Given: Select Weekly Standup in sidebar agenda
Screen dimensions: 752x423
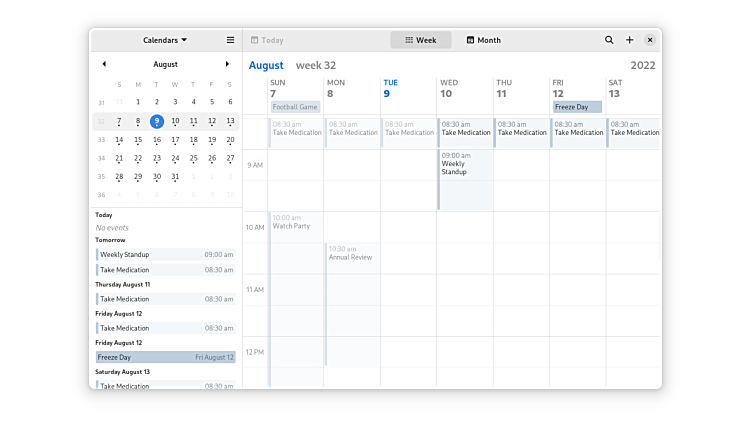Looking at the screenshot, I should coord(165,255).
